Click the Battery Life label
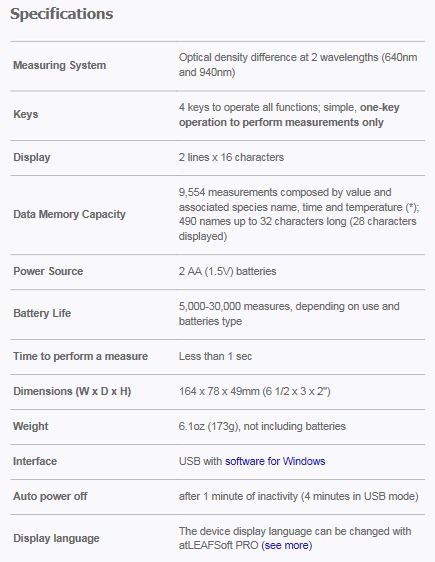Screen dimensions: 435x562 click(42, 313)
